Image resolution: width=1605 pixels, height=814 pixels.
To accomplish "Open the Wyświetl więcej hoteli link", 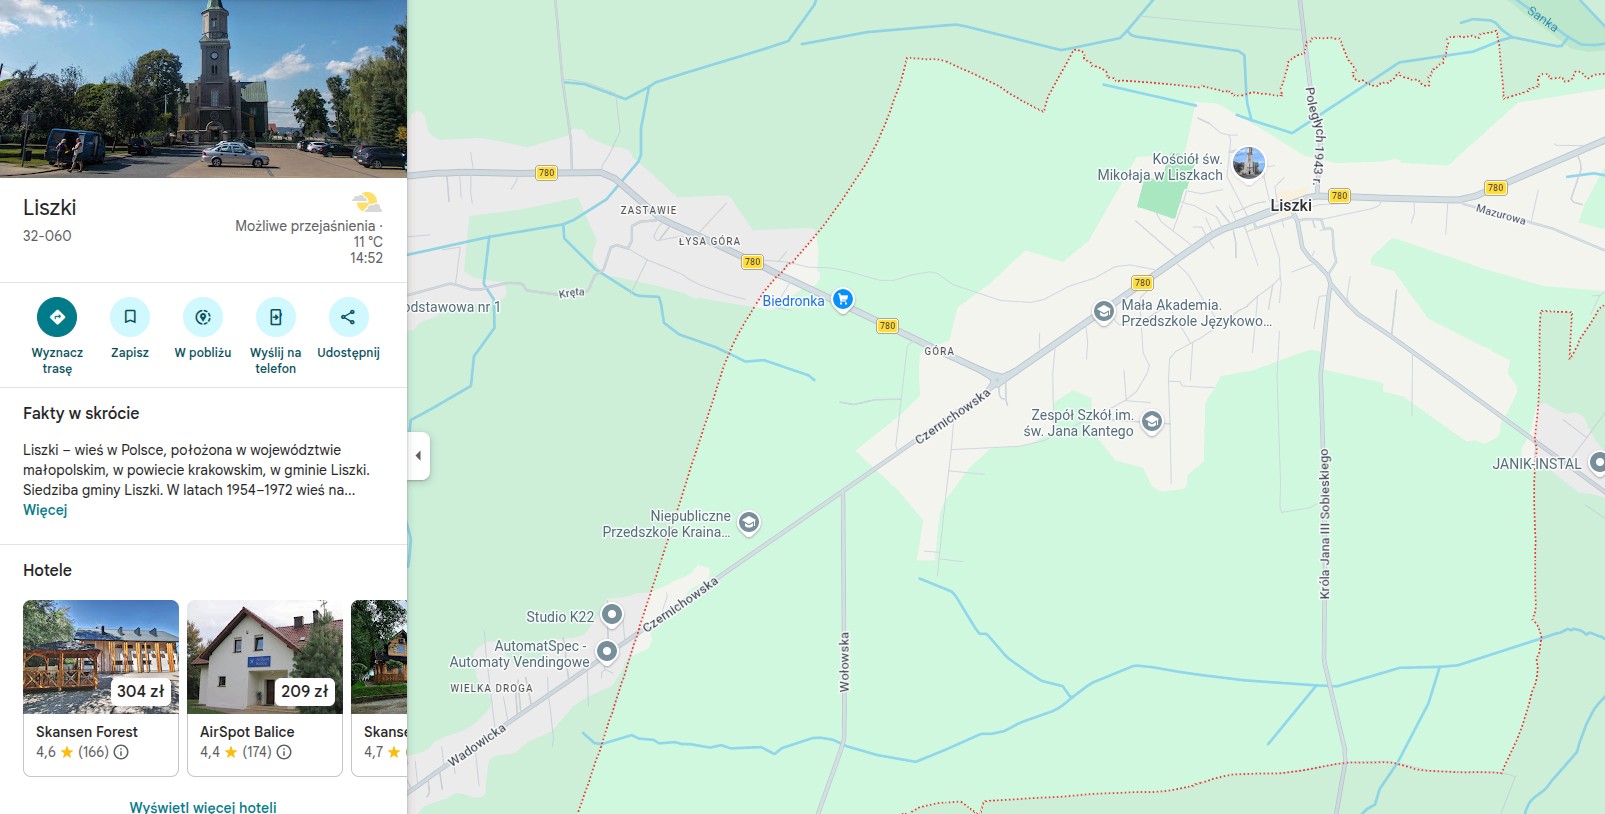I will coord(203,806).
